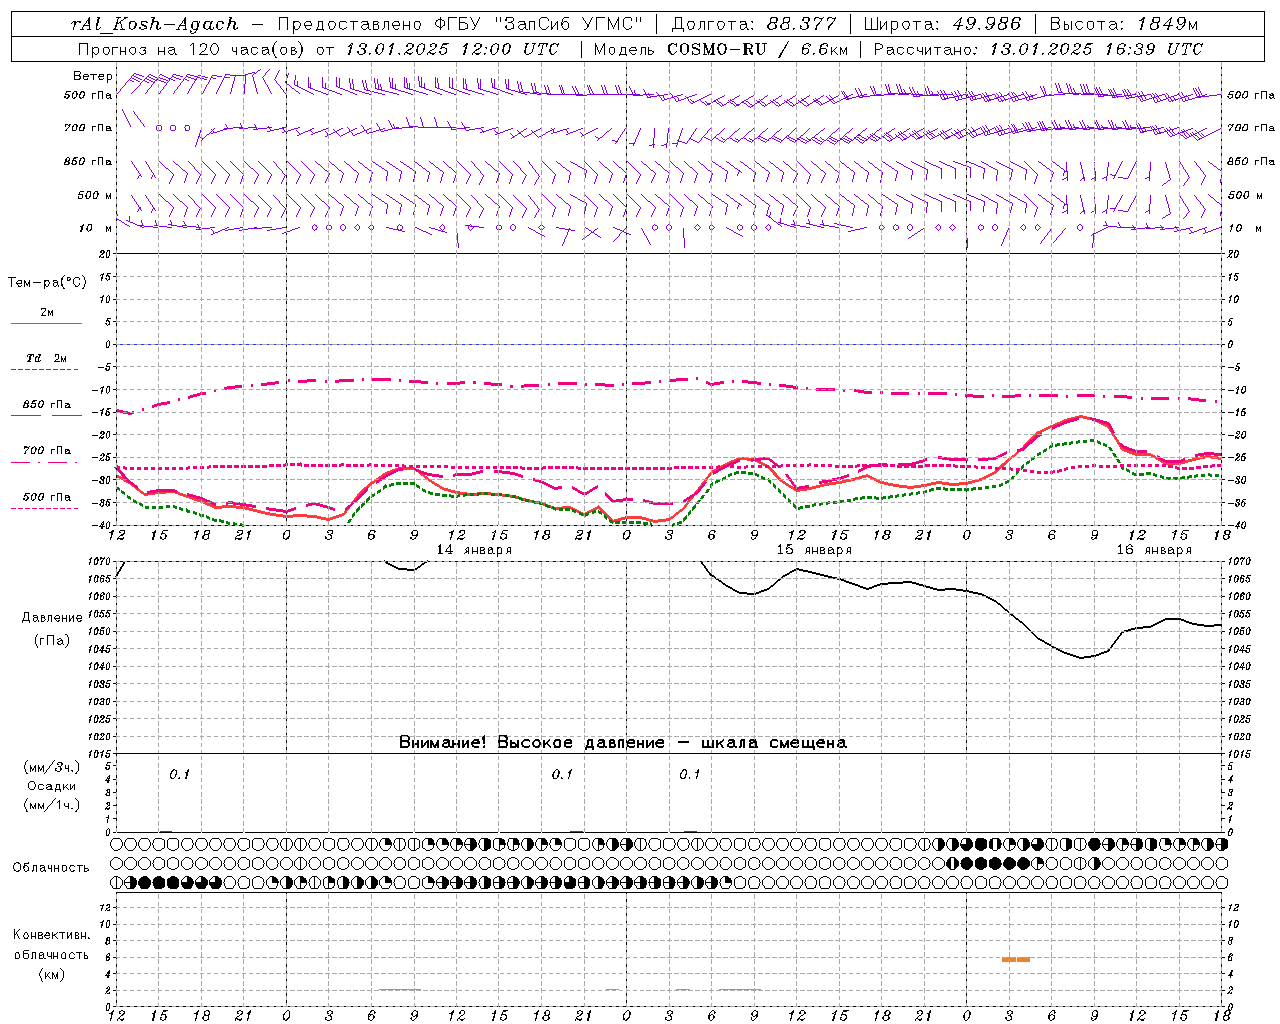Click the Ветер panel label
The image size is (1280, 1024).
pyautogui.click(x=92, y=76)
